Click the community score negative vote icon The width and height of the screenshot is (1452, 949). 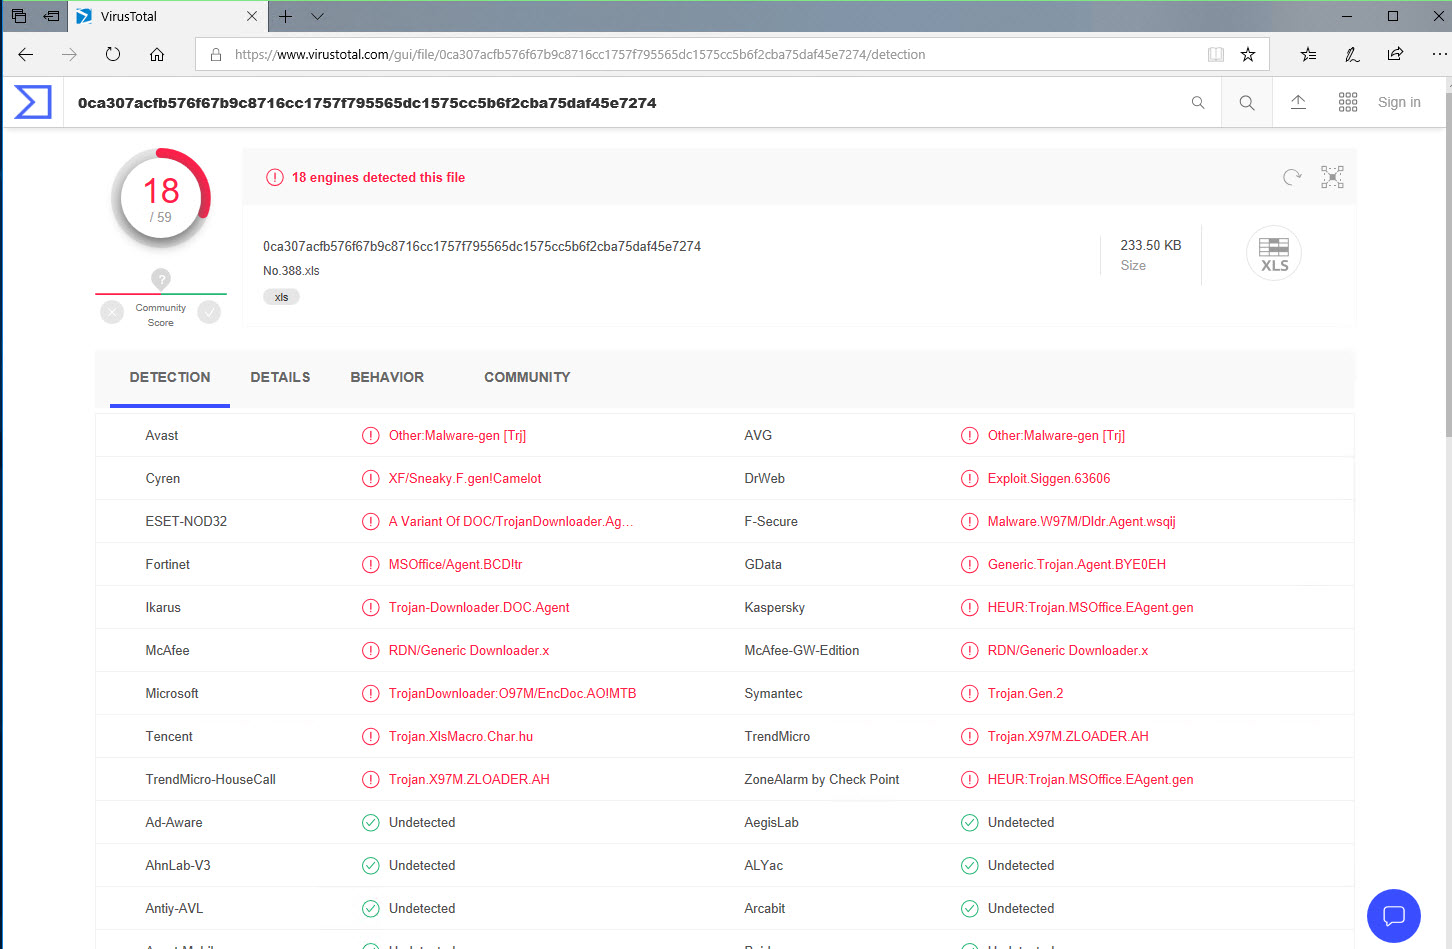[x=112, y=312]
